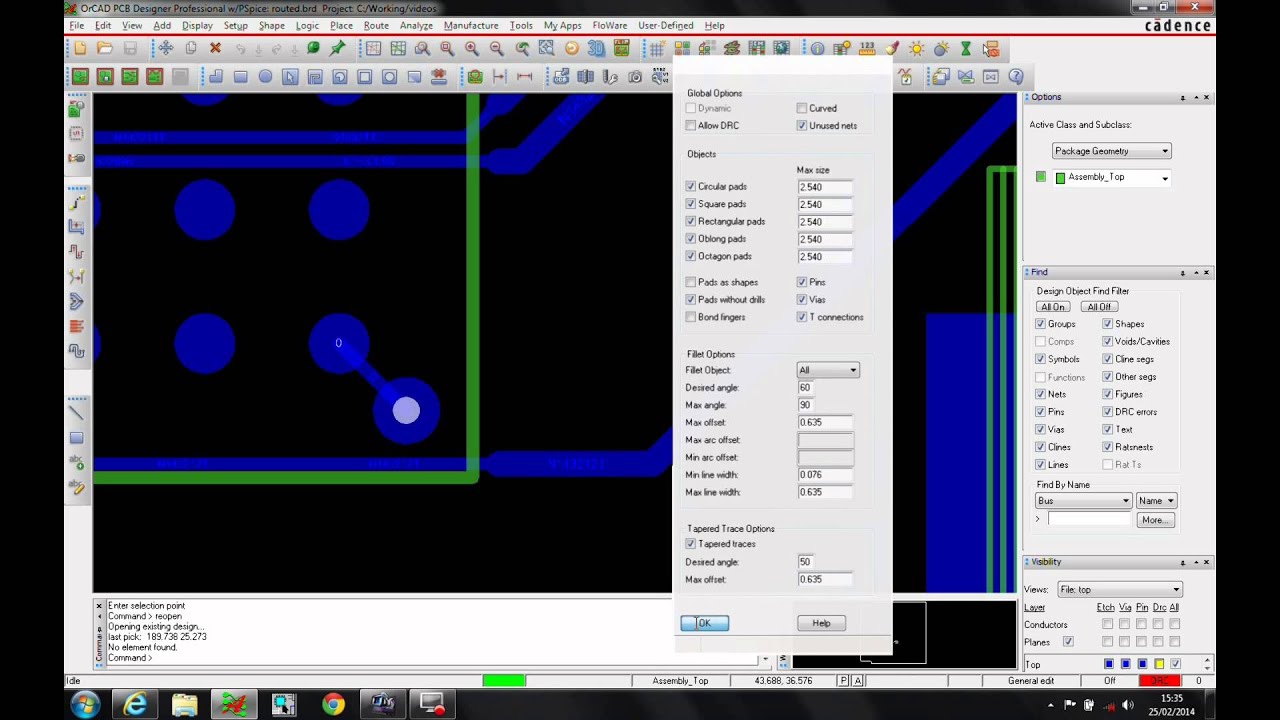This screenshot has height=720, width=1280.
Task: Open the Display menu
Action: pos(197,25)
